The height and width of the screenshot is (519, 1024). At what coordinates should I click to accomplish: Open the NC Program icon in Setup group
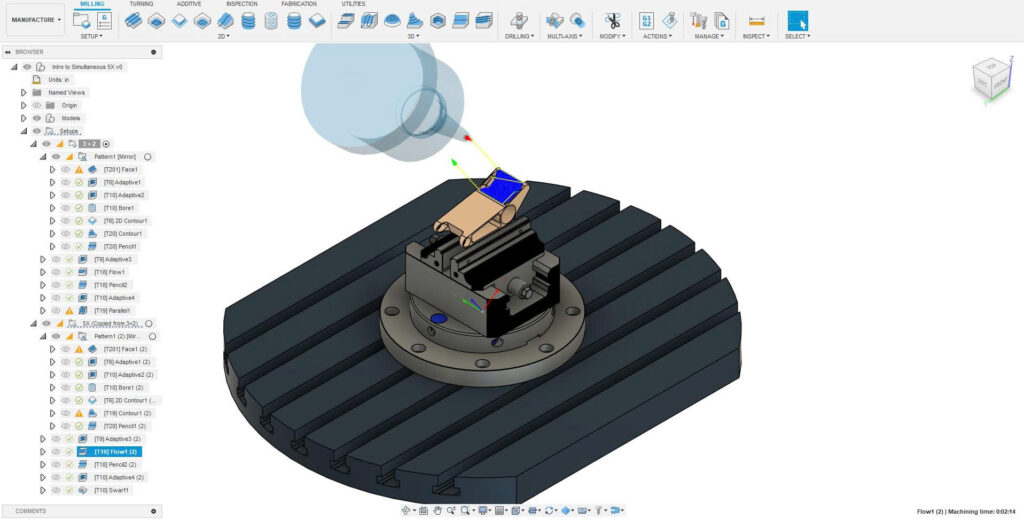click(104, 20)
